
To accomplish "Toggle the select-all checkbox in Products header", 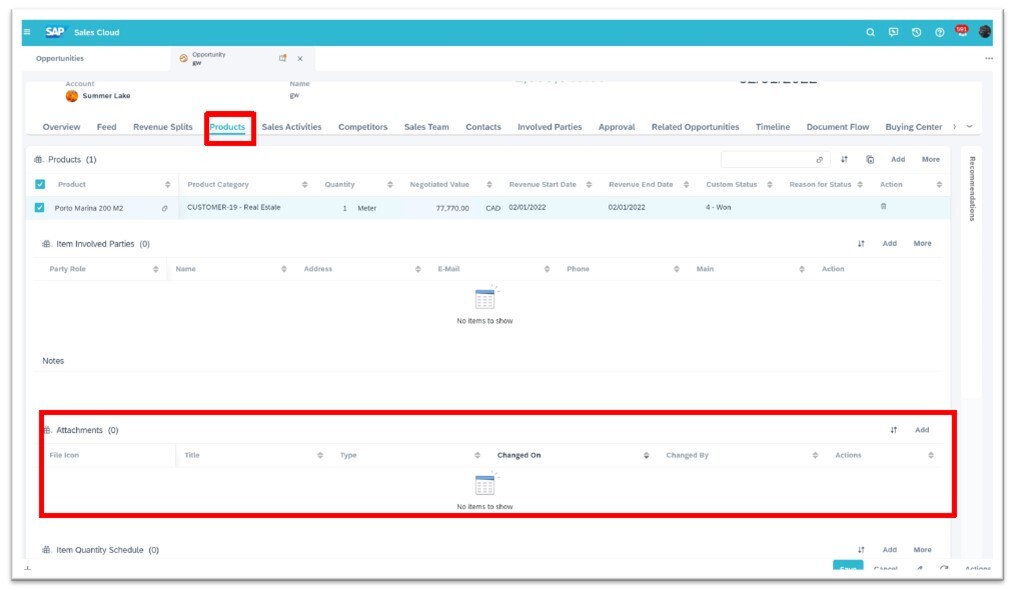I will click(x=40, y=185).
